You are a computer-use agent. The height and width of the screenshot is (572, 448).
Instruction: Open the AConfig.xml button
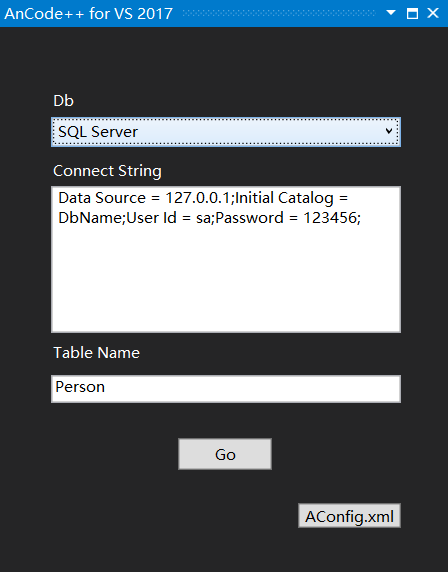point(349,516)
